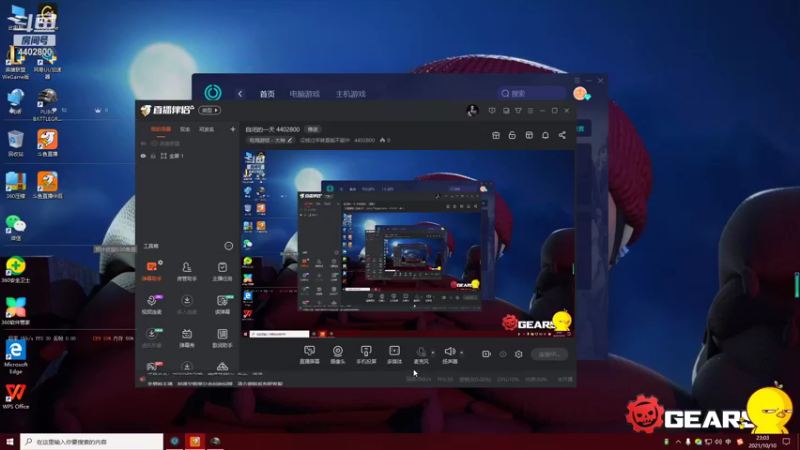The height and width of the screenshot is (450, 800).
Task: Click the Windows taskbar search box
Action: (92, 441)
